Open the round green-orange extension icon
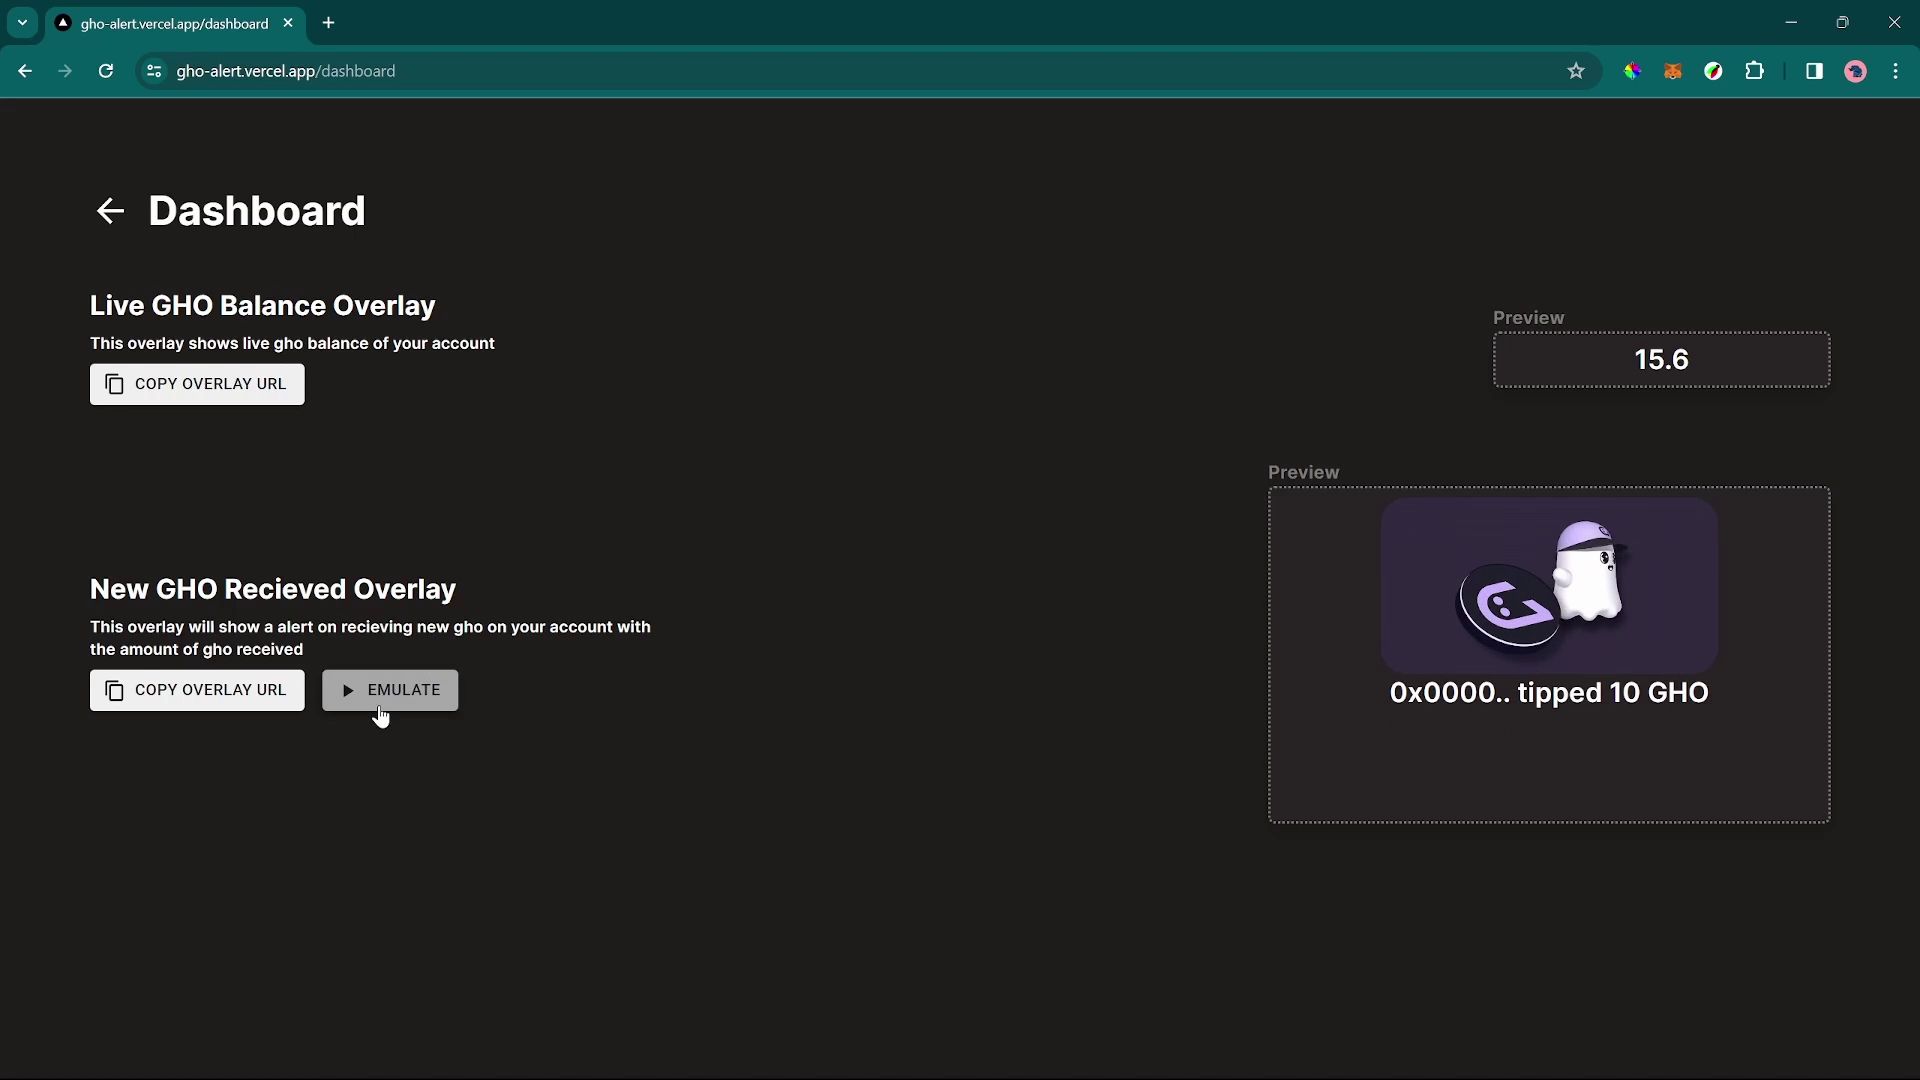This screenshot has height=1080, width=1920. [1714, 71]
